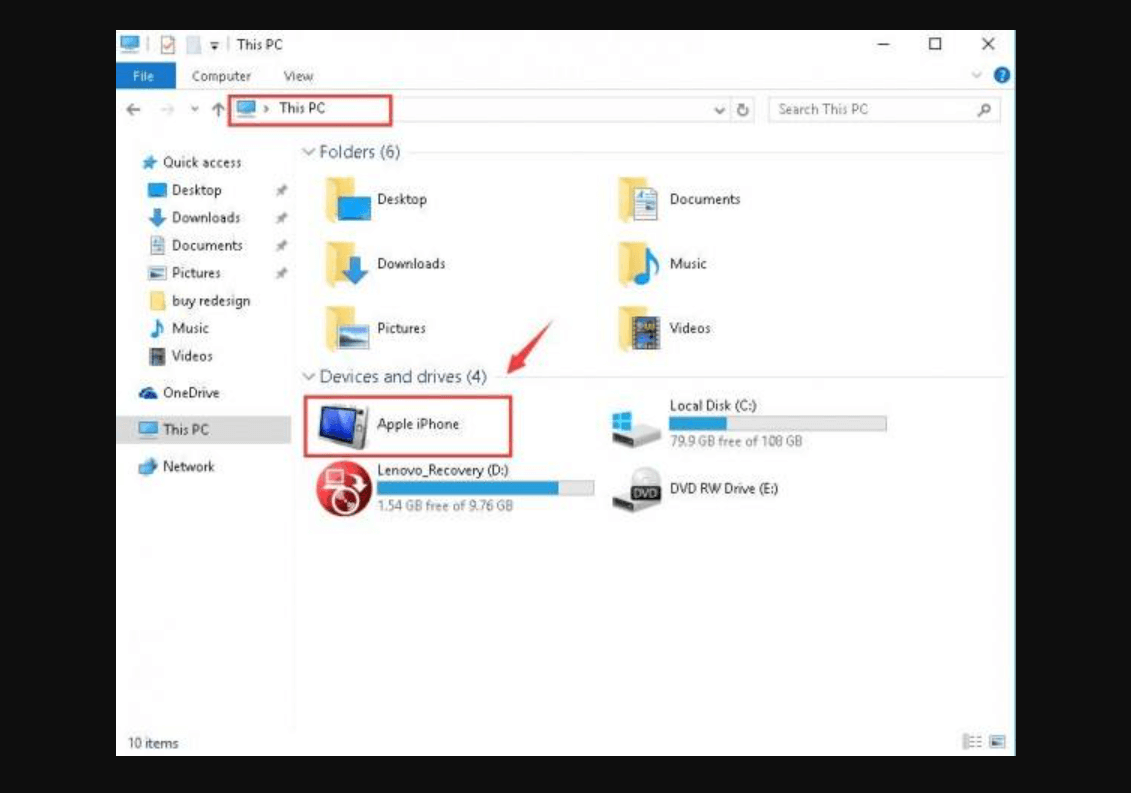The height and width of the screenshot is (793, 1131).
Task: Open DVD RW Drive (E:)
Action: tap(695, 489)
